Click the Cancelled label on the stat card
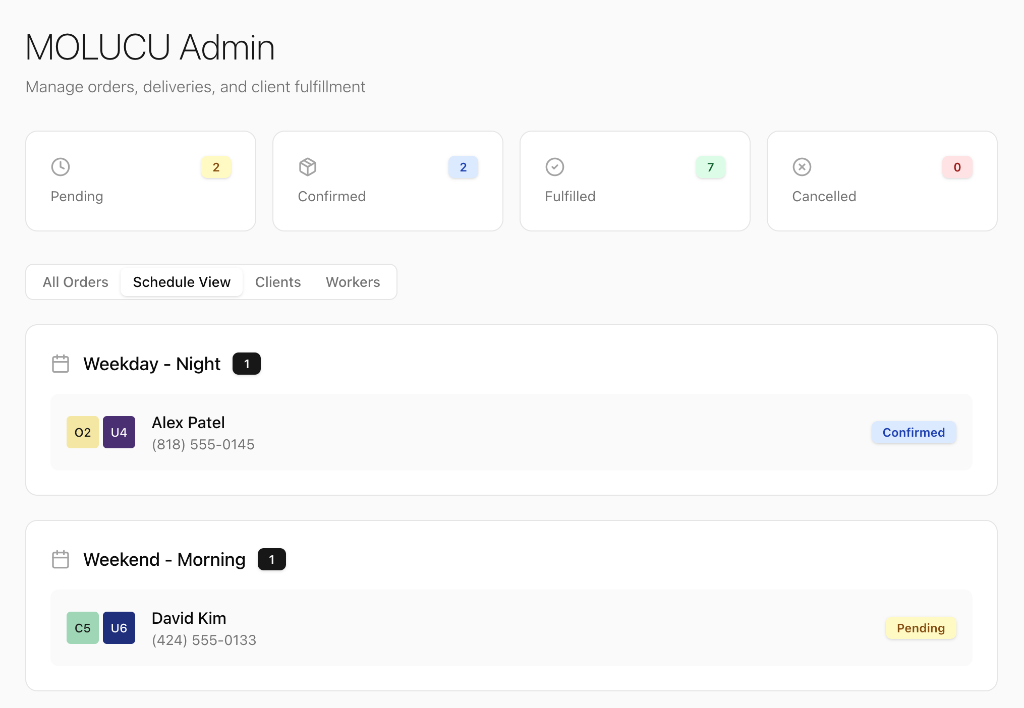Image resolution: width=1024 pixels, height=708 pixels. 824,197
